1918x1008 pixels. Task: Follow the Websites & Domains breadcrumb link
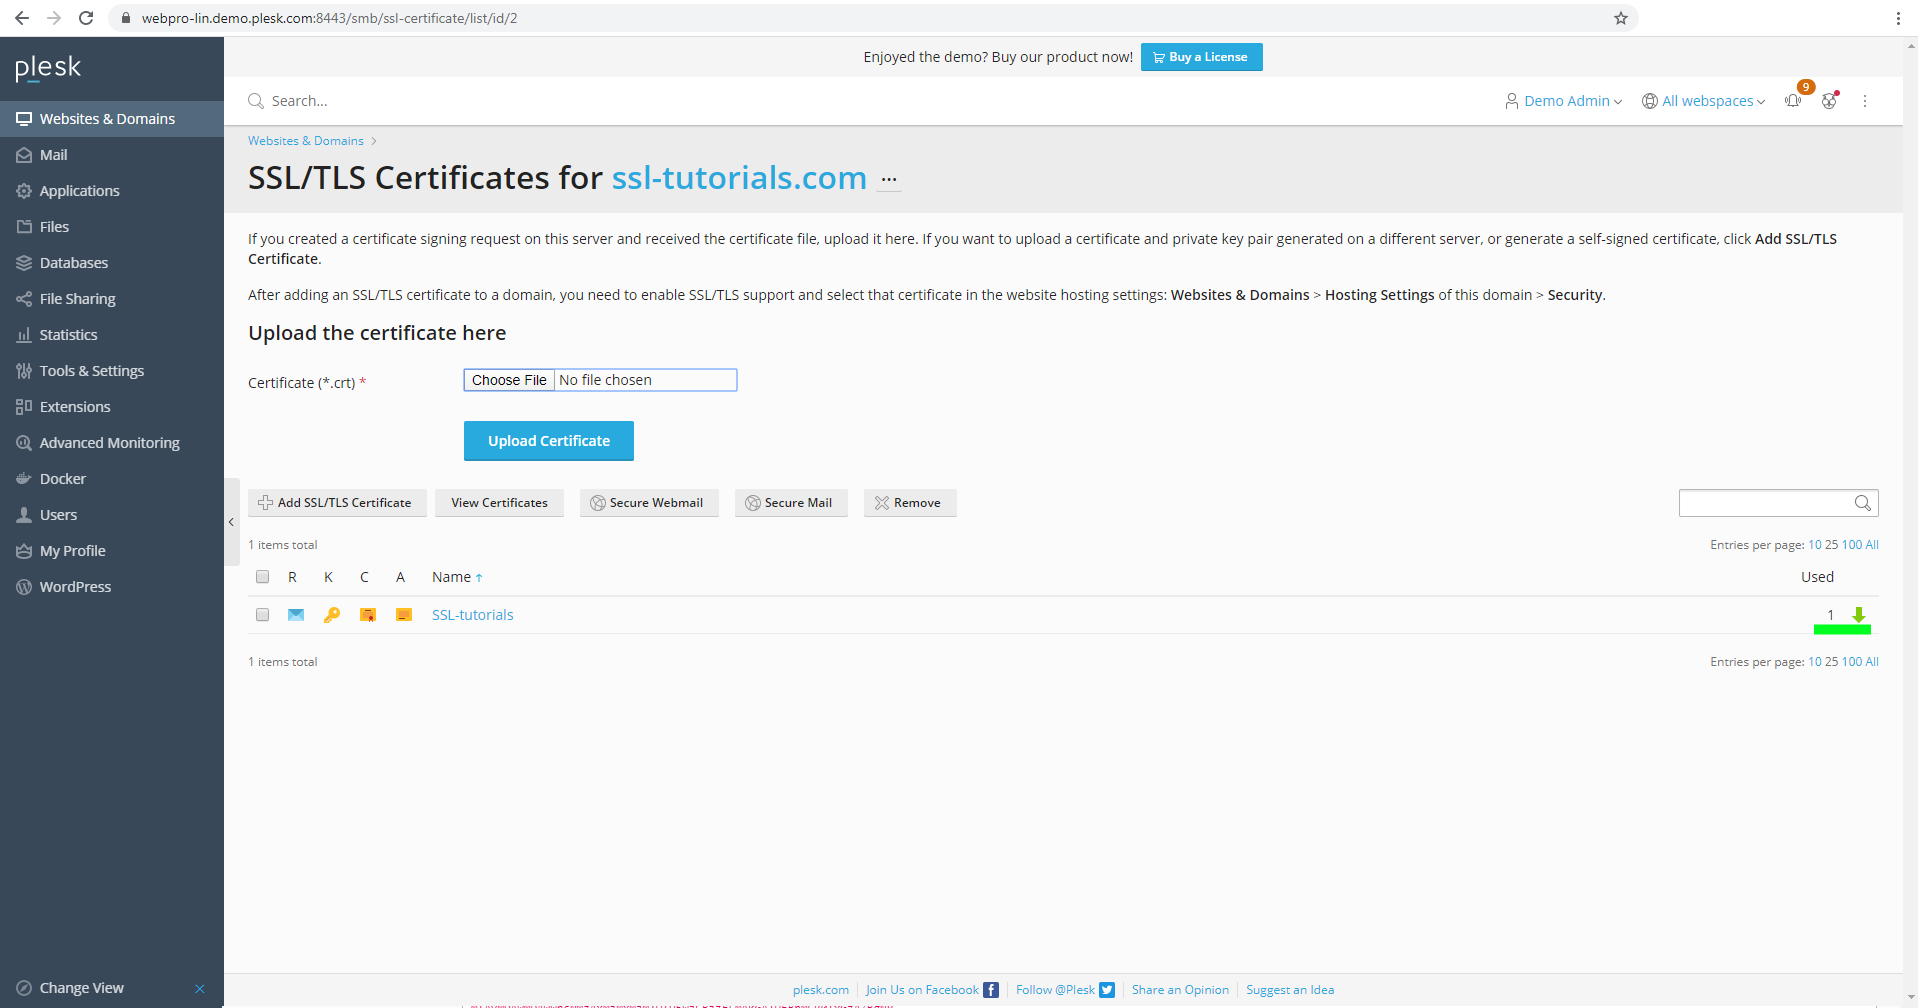[306, 141]
